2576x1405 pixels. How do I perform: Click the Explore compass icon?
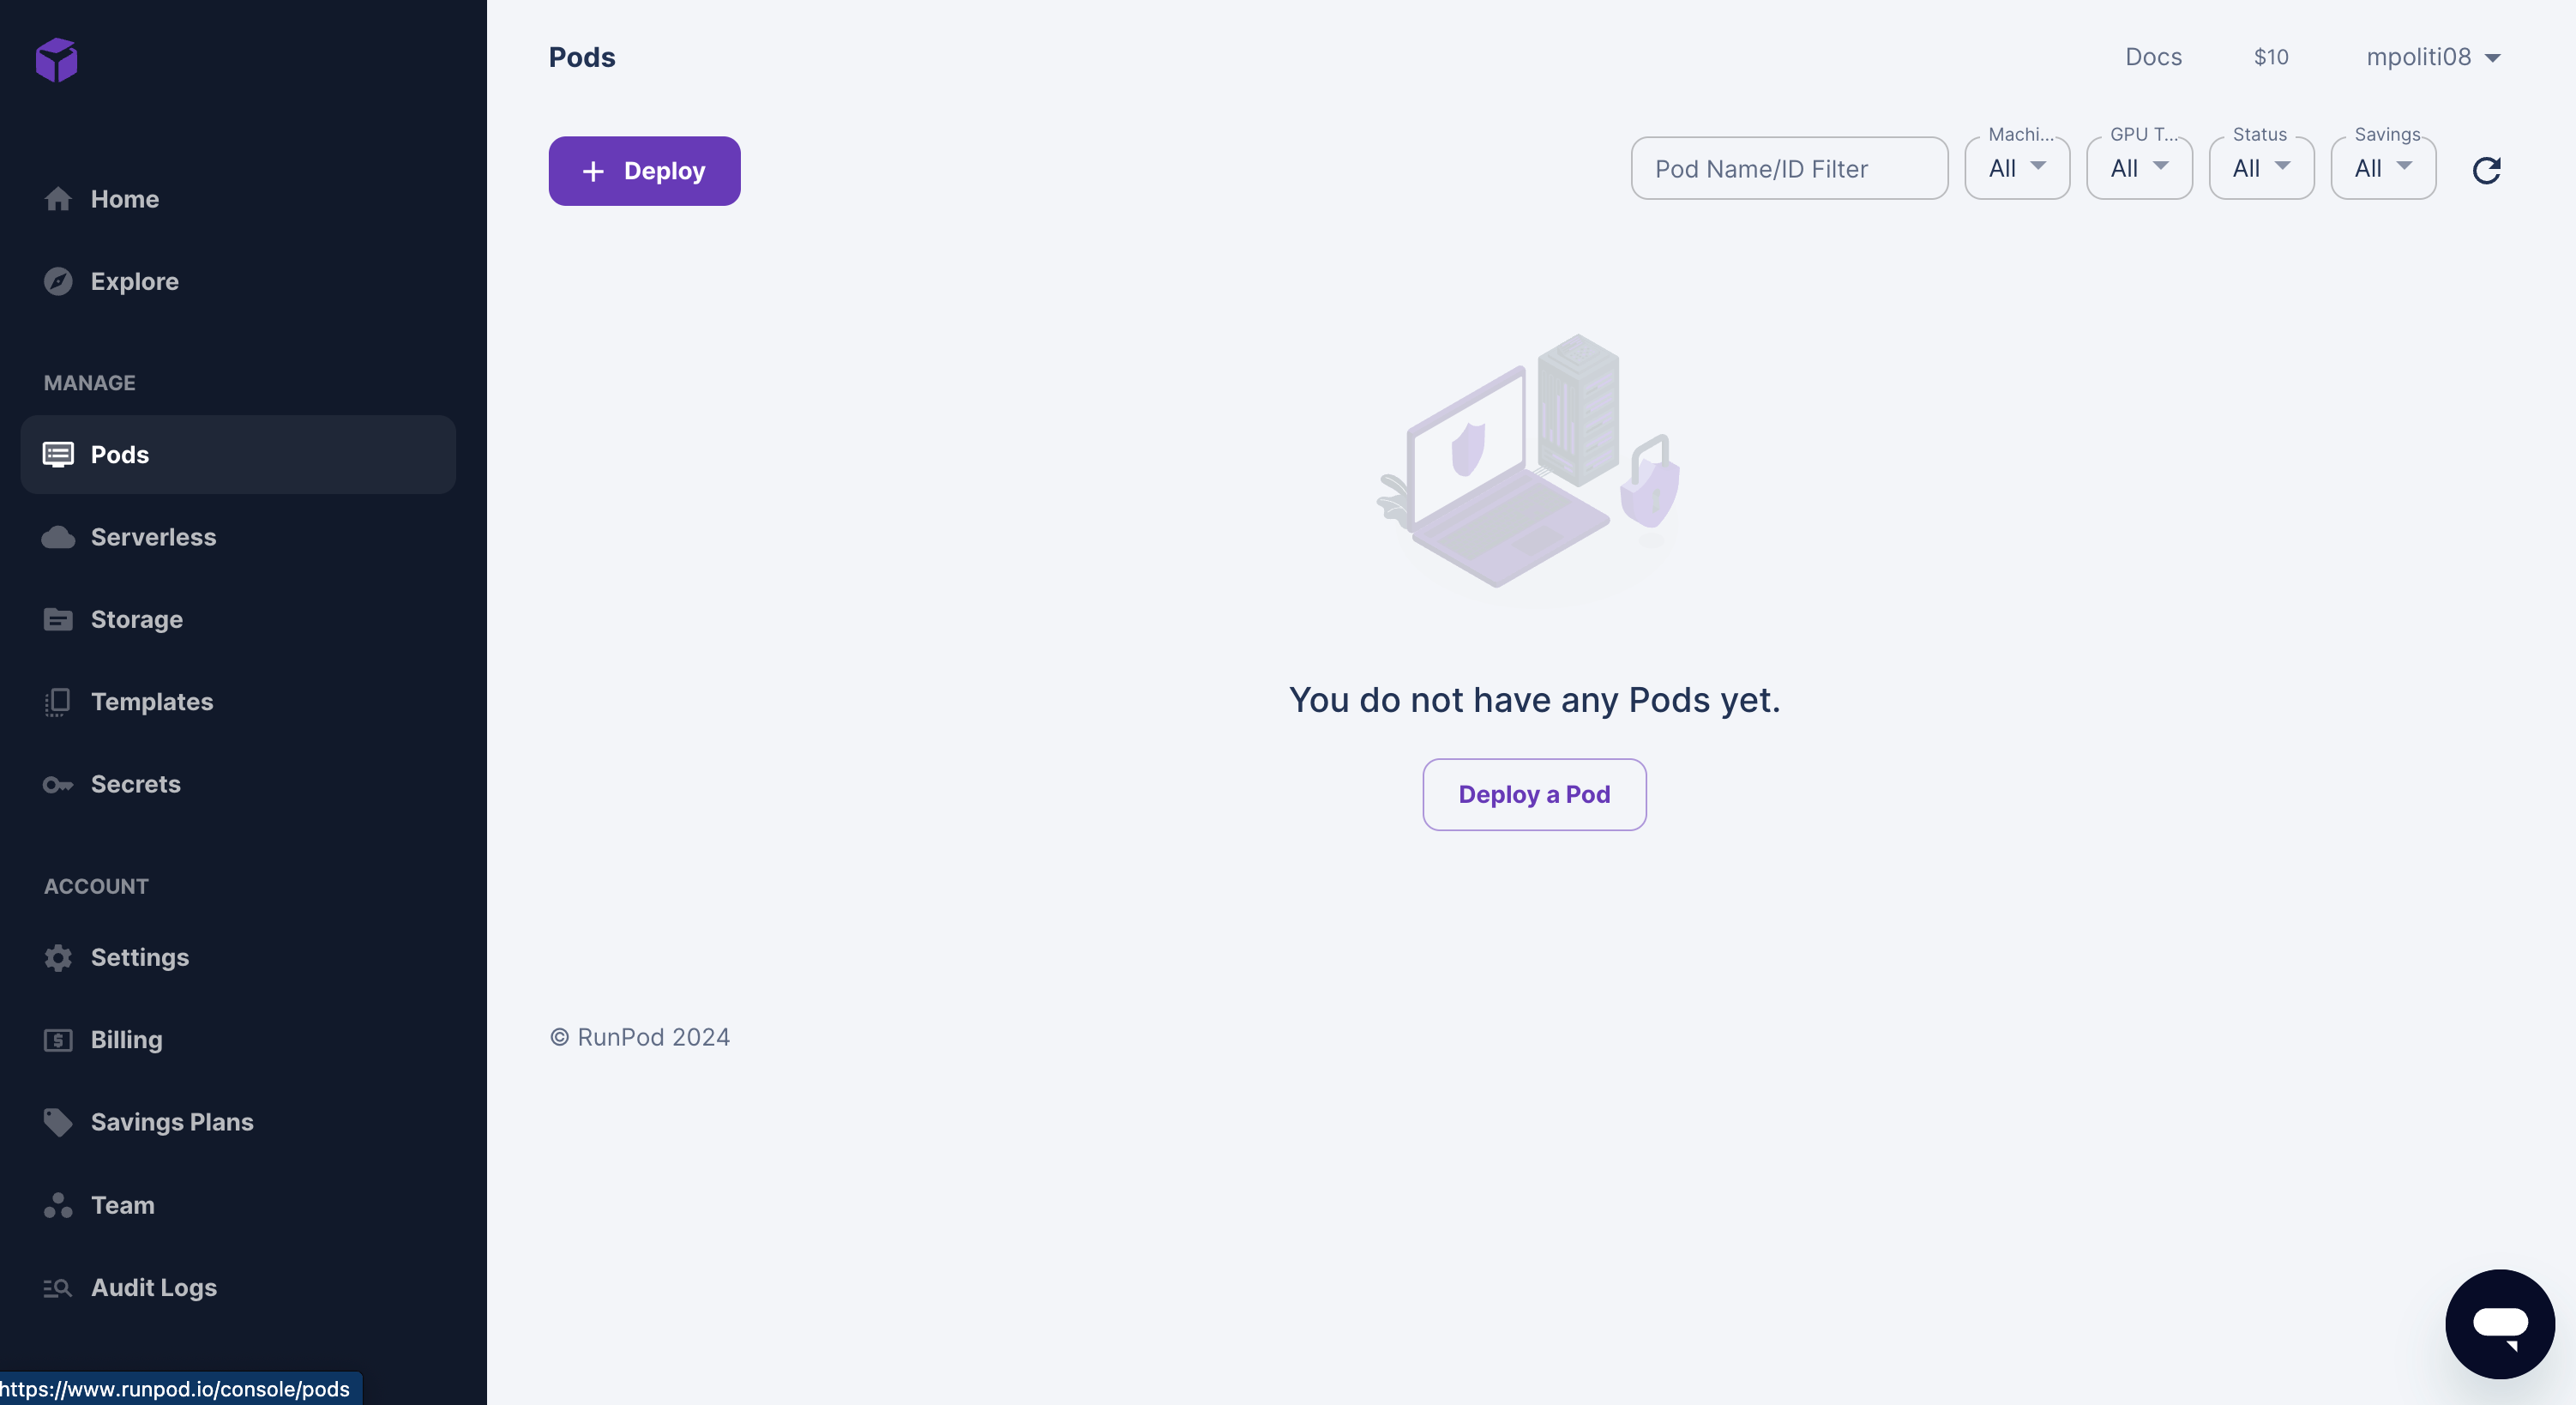tap(58, 282)
